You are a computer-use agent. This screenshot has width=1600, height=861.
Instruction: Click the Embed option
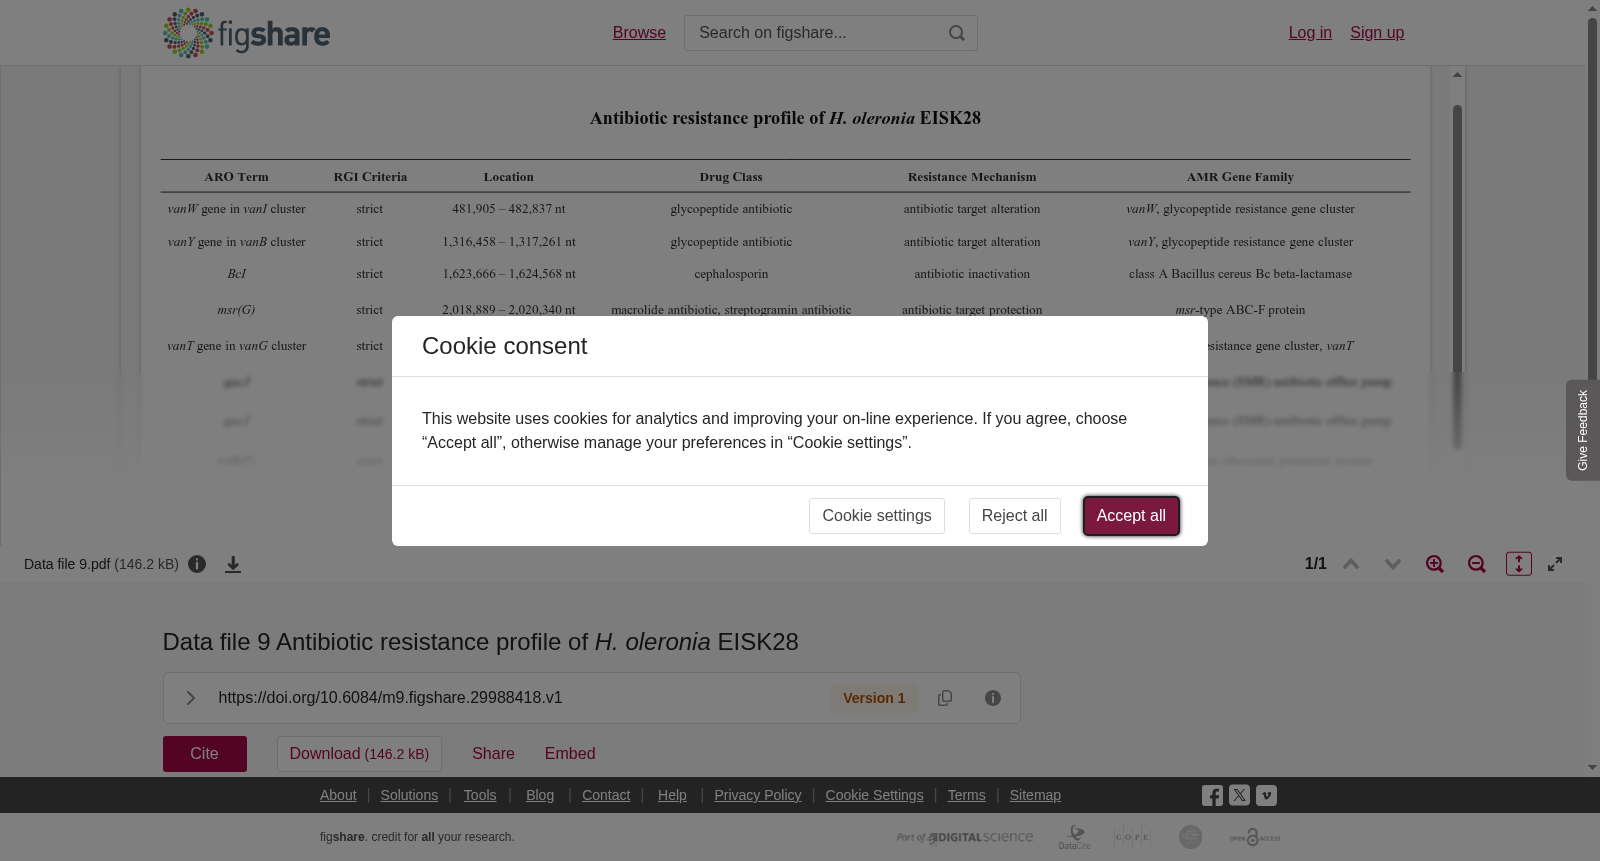click(x=570, y=754)
